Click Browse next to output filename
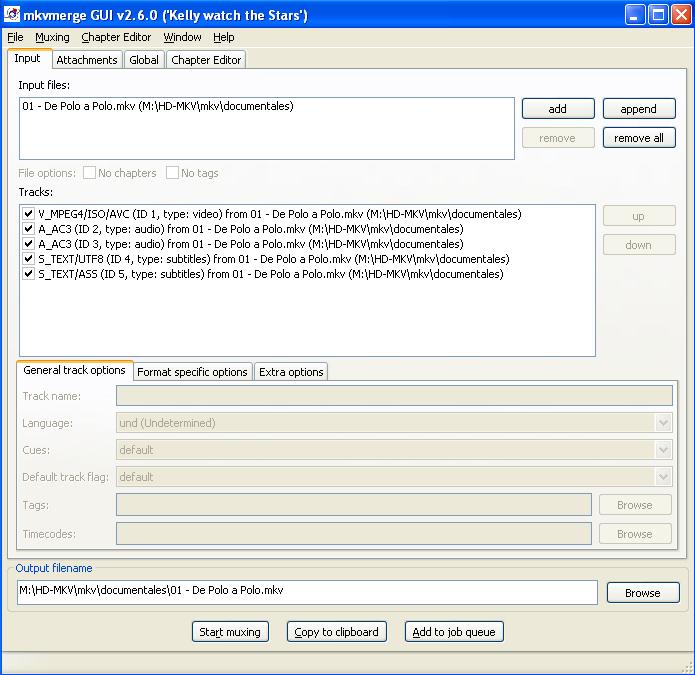Screen dimensions: 695x675 [x=642, y=593]
